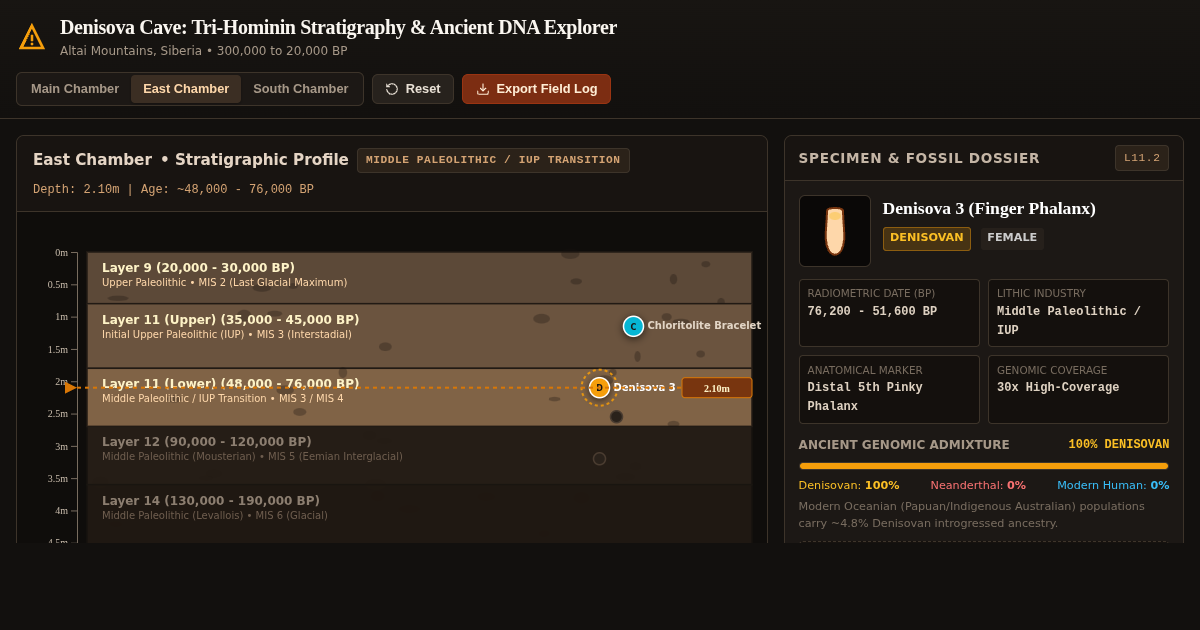Click the FEMALE sex tag
This screenshot has height=630, width=1200.
click(x=1012, y=238)
